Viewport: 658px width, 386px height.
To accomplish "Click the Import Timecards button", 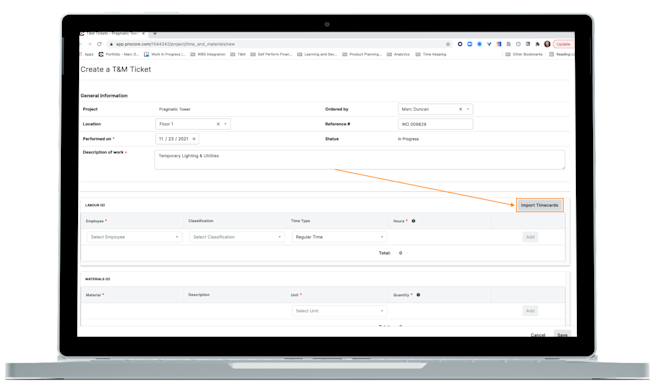I will [539, 205].
